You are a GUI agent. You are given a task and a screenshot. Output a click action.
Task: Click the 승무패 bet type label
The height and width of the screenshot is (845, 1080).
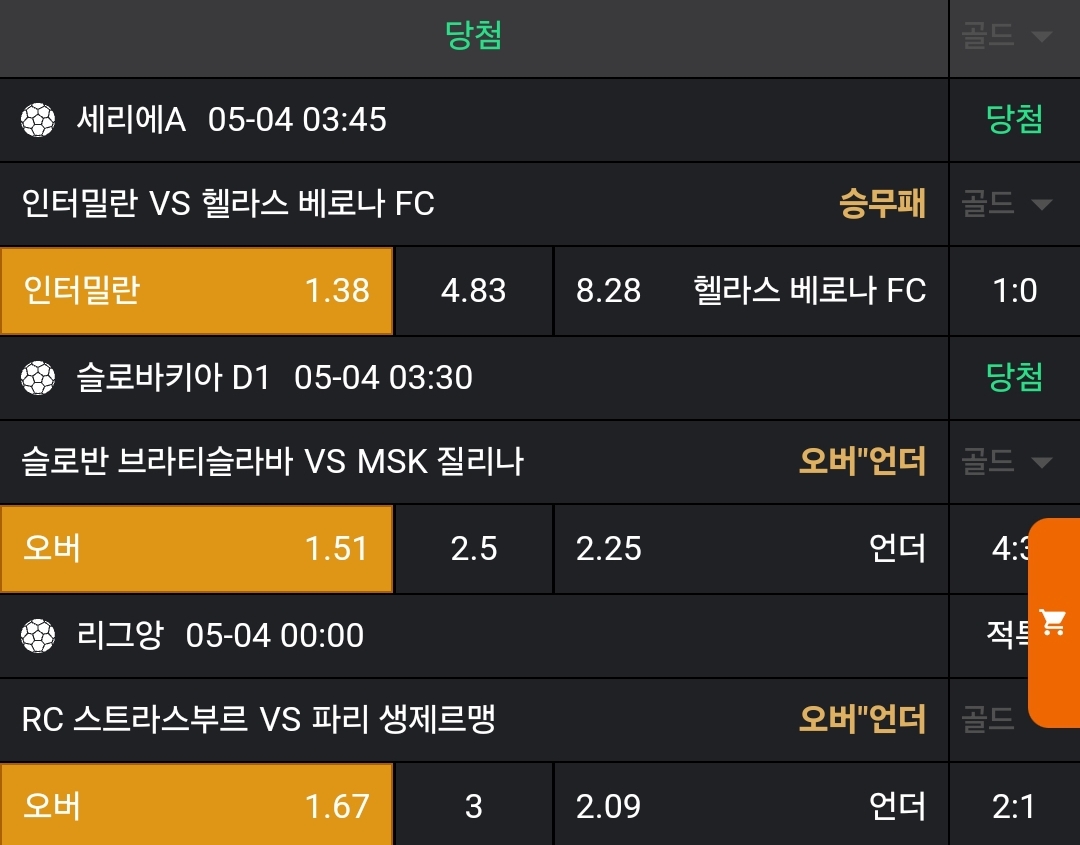click(882, 205)
